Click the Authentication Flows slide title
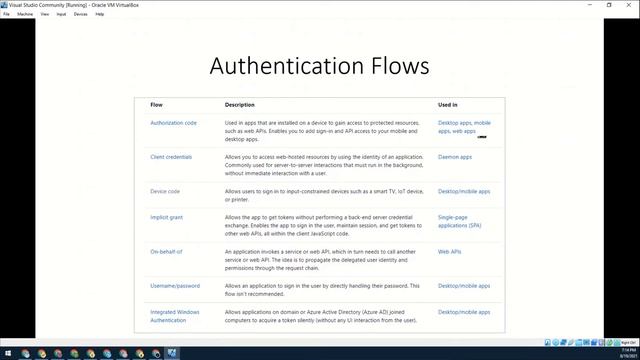The height and width of the screenshot is (360, 640). [x=320, y=66]
